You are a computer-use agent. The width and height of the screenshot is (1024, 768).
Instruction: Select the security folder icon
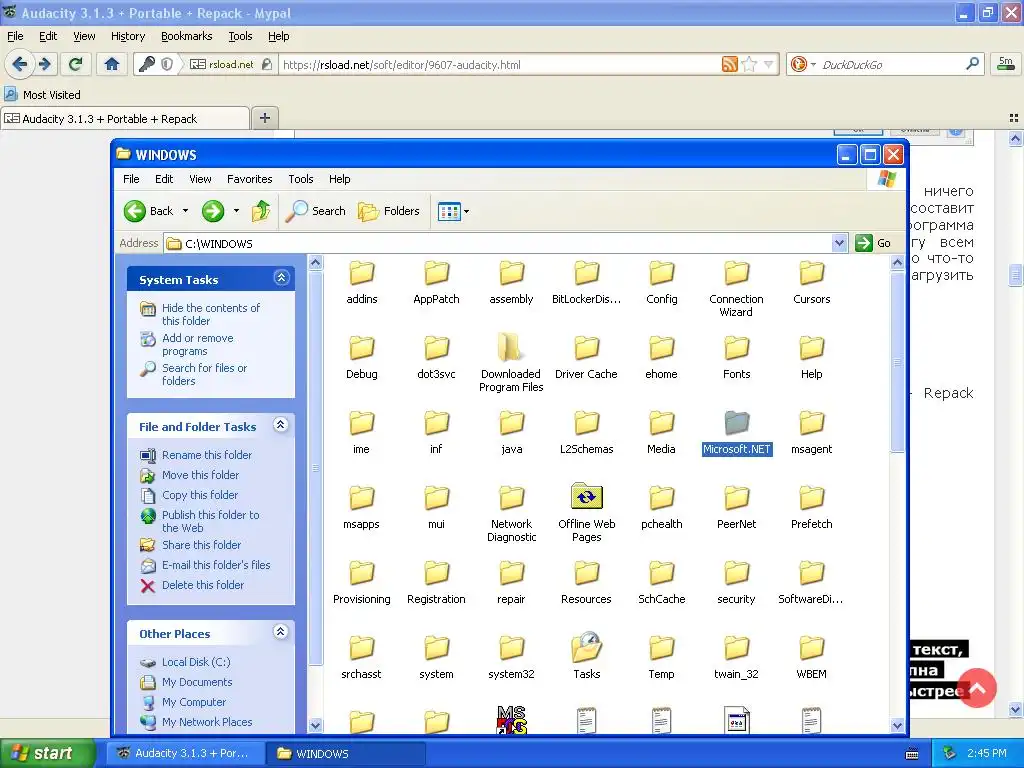(x=737, y=573)
